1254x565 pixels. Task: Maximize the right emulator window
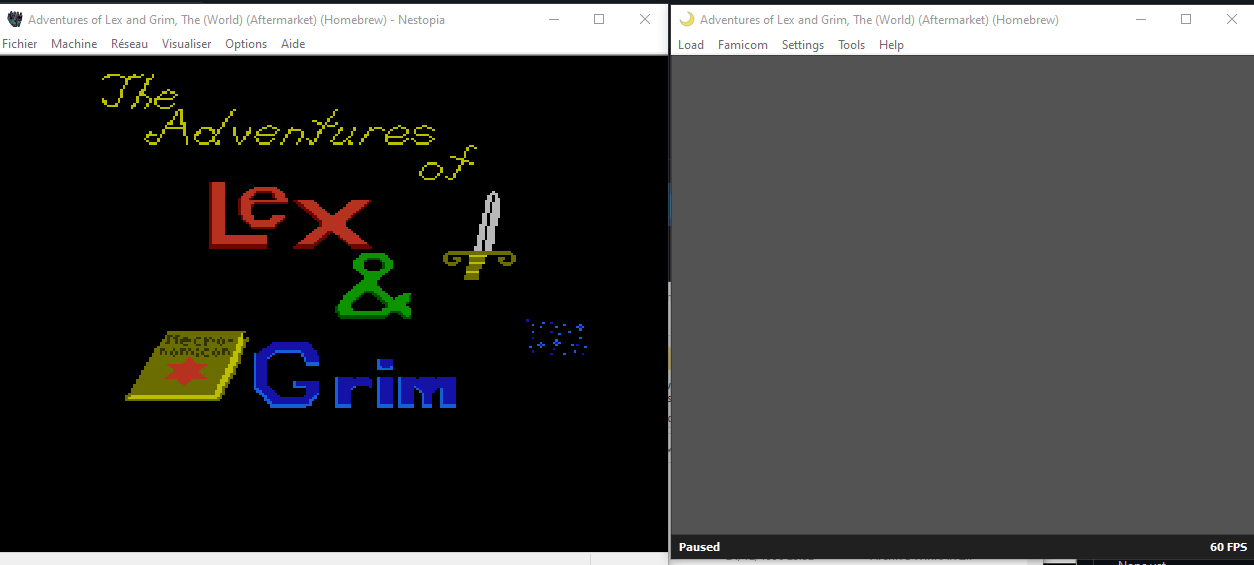pos(1186,19)
